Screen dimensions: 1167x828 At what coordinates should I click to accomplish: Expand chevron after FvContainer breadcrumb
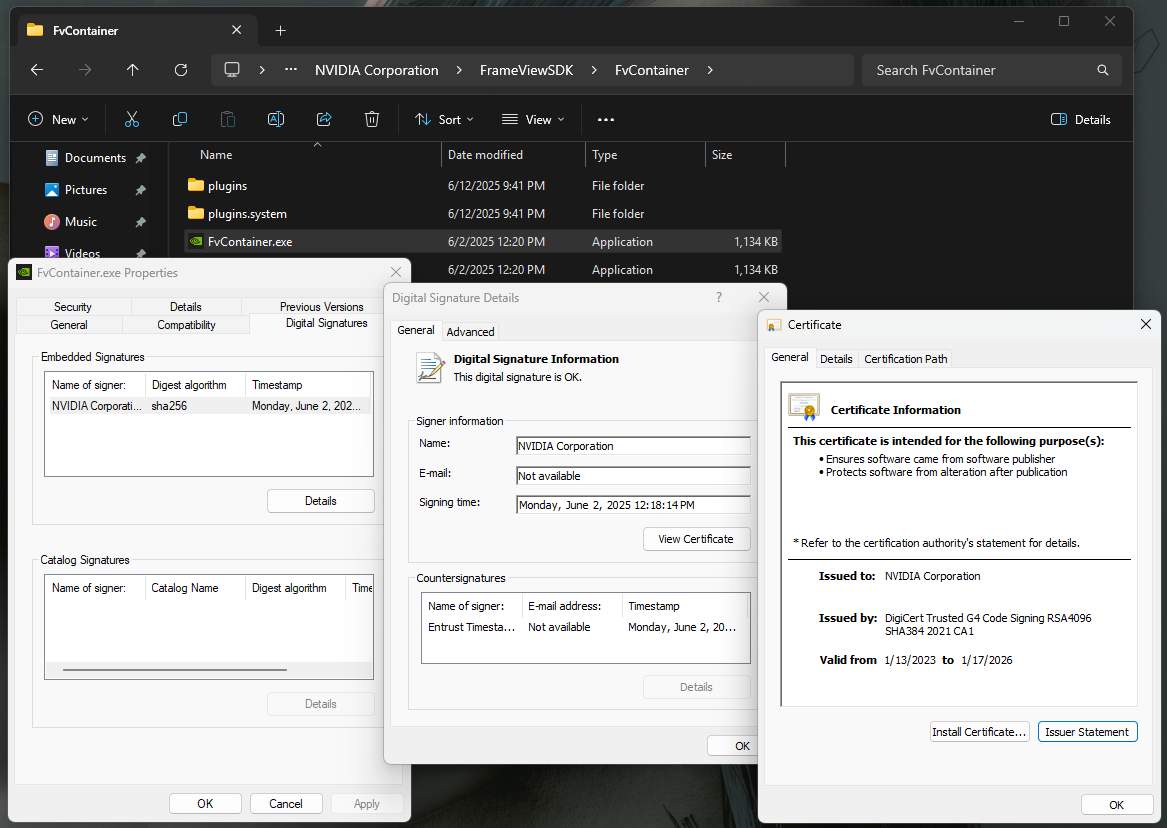[x=710, y=70]
